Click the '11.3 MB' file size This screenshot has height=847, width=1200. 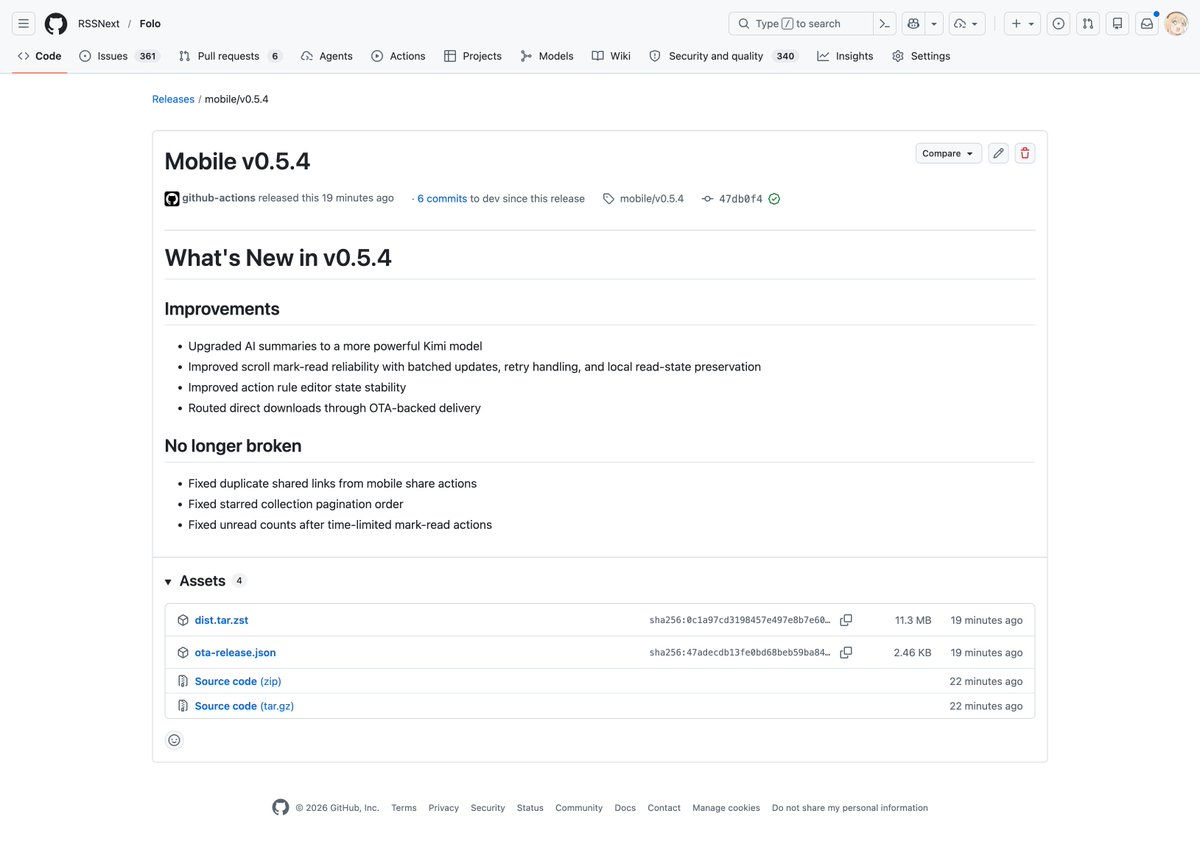point(913,620)
